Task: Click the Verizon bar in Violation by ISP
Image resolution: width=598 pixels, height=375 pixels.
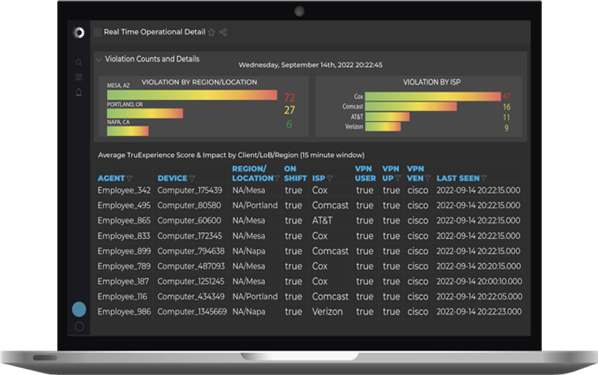Action: tap(383, 127)
